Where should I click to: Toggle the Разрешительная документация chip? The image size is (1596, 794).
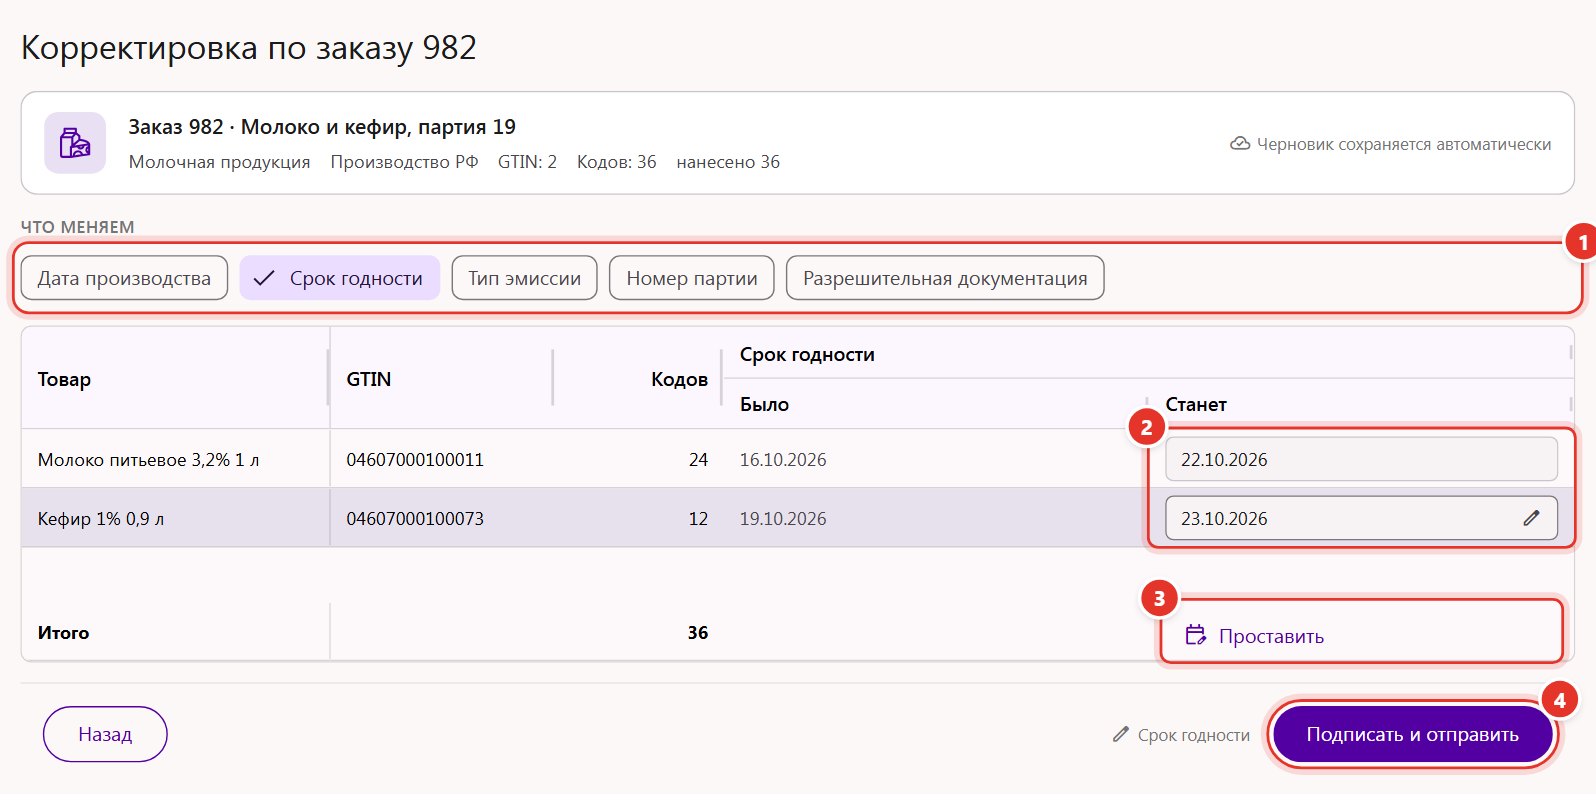(945, 278)
